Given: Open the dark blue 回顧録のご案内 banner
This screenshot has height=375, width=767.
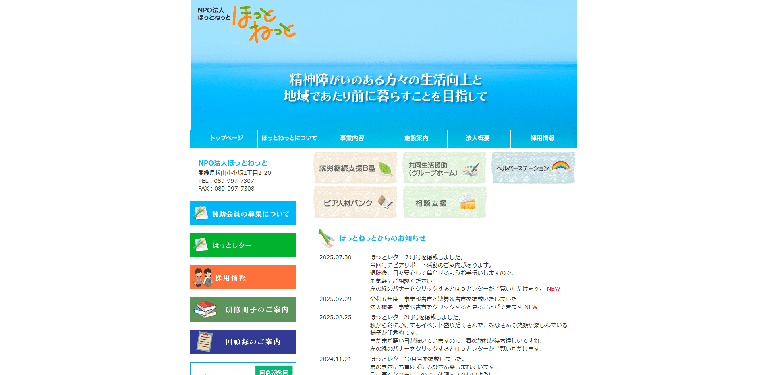Looking at the screenshot, I should click(x=243, y=342).
